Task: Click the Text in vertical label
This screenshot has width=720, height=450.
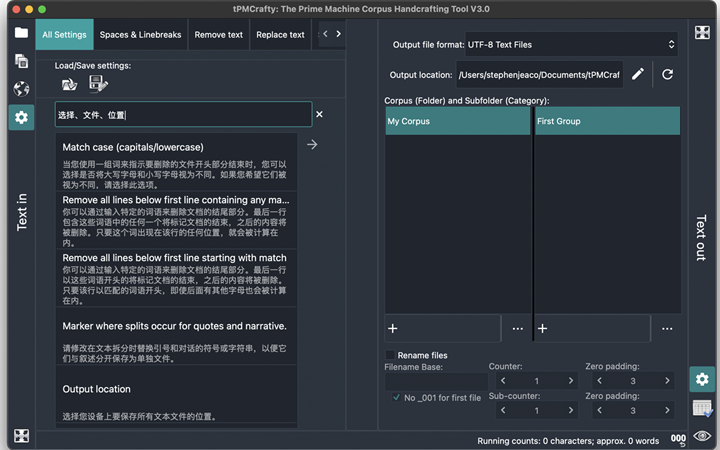Action: pyautogui.click(x=22, y=212)
